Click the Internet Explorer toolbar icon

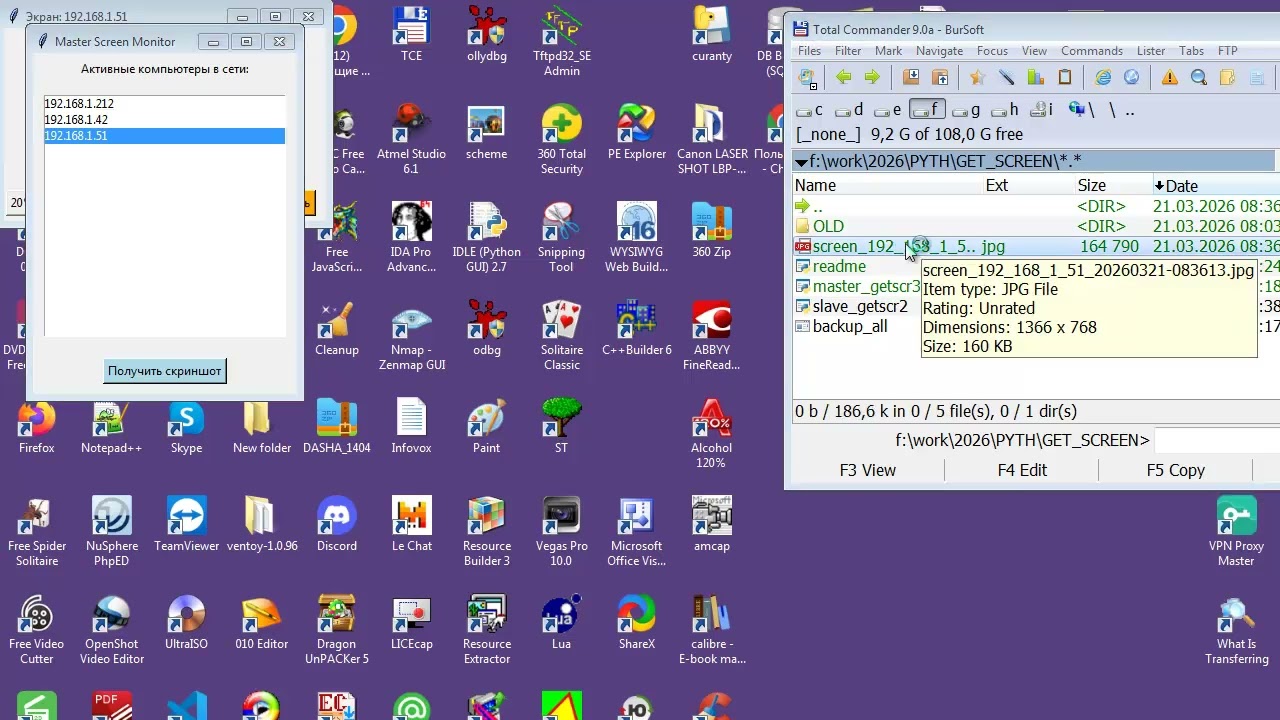point(1103,78)
